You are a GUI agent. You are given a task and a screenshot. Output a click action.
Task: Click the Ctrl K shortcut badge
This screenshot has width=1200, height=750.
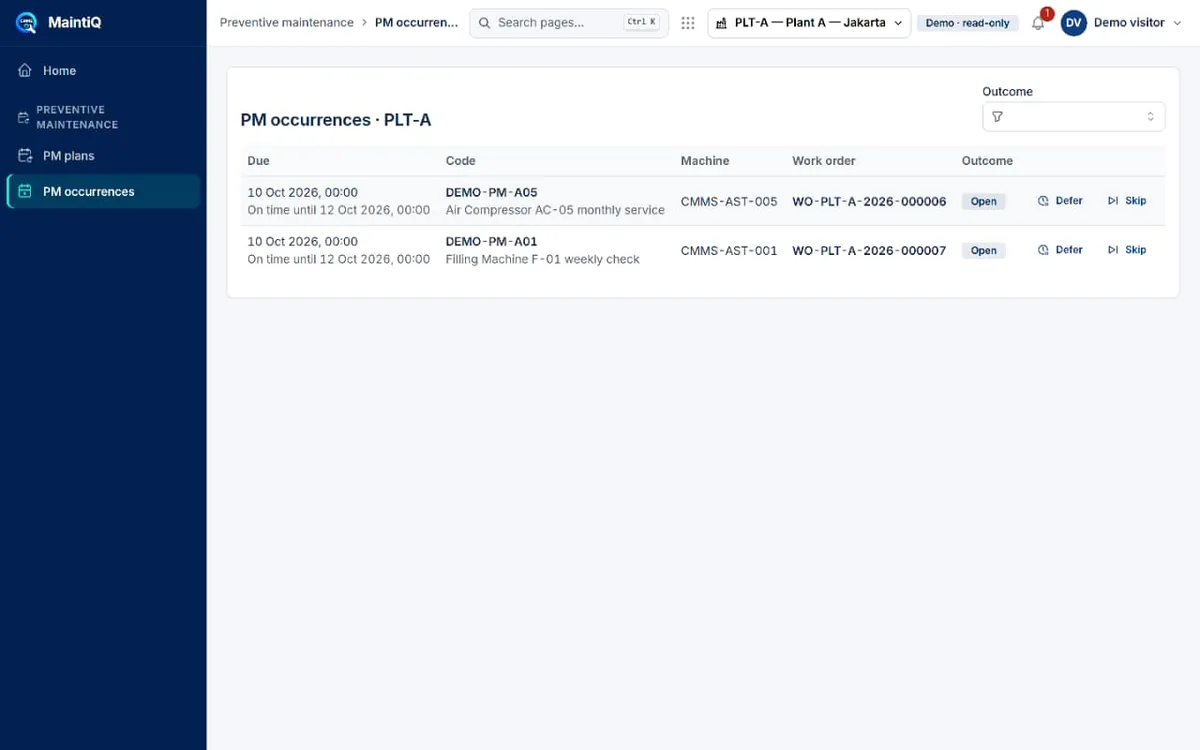click(641, 22)
